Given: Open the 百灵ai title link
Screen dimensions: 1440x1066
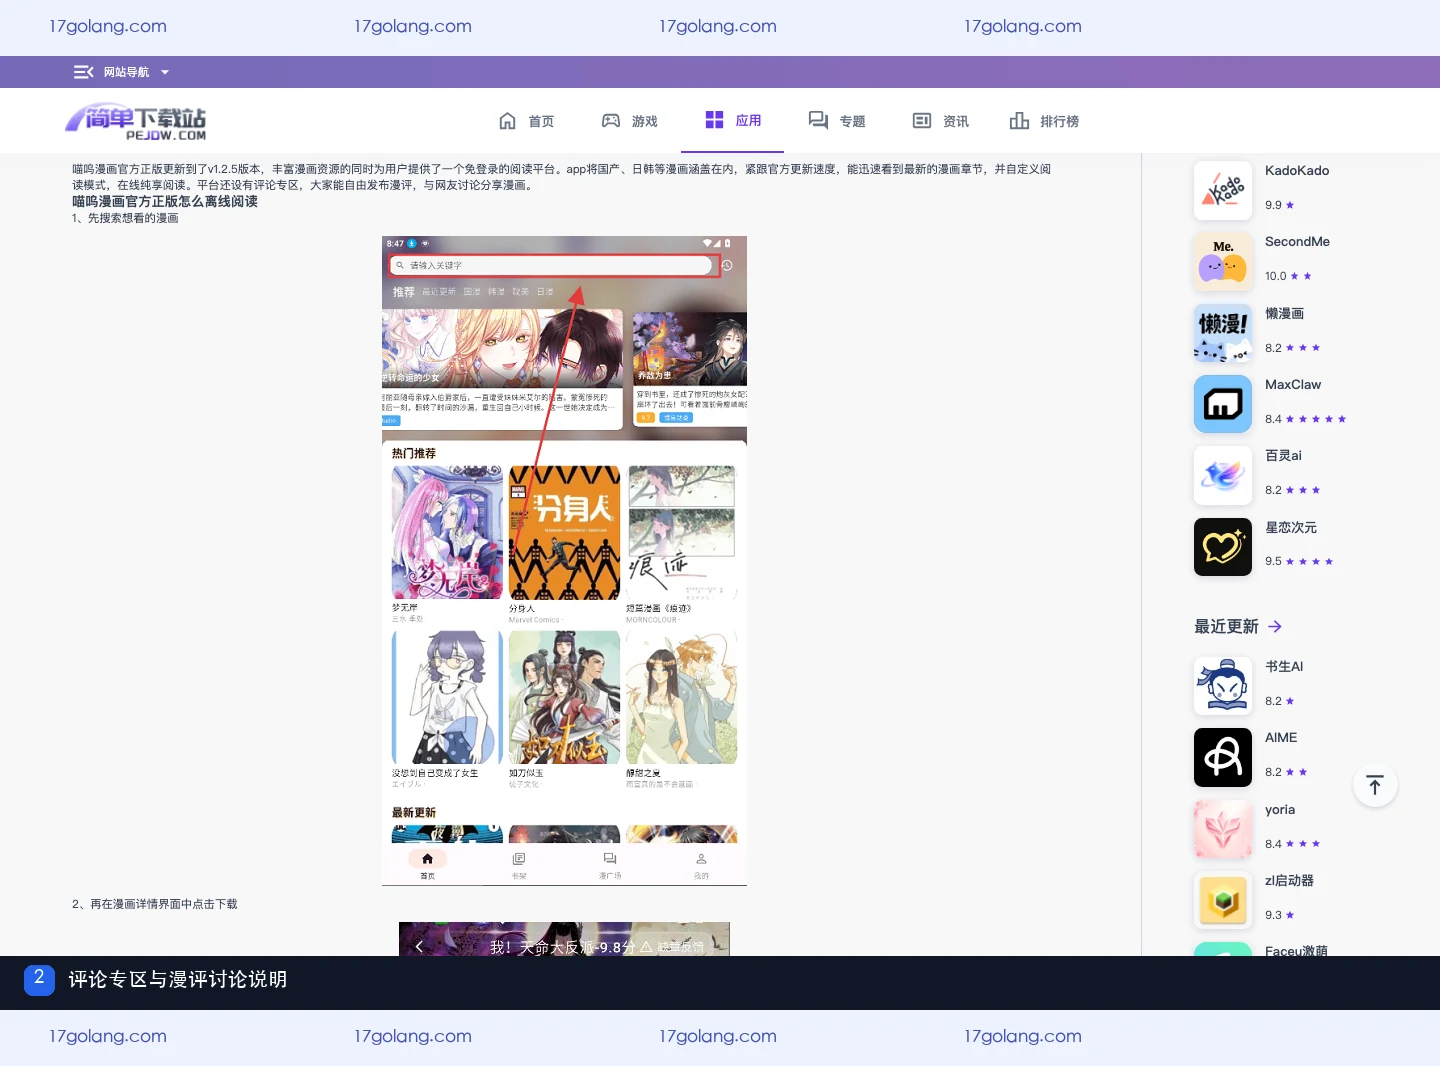Looking at the screenshot, I should point(1283,456).
